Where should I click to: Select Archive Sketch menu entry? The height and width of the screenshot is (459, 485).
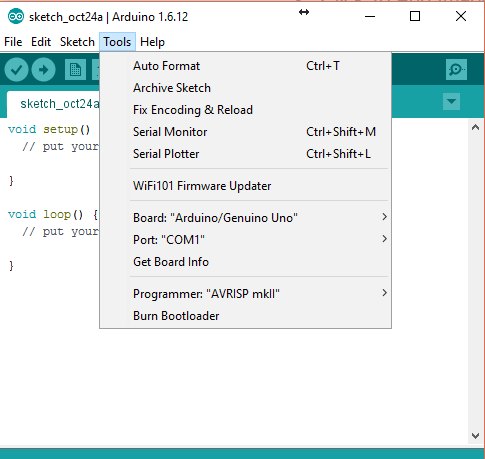pos(245,88)
